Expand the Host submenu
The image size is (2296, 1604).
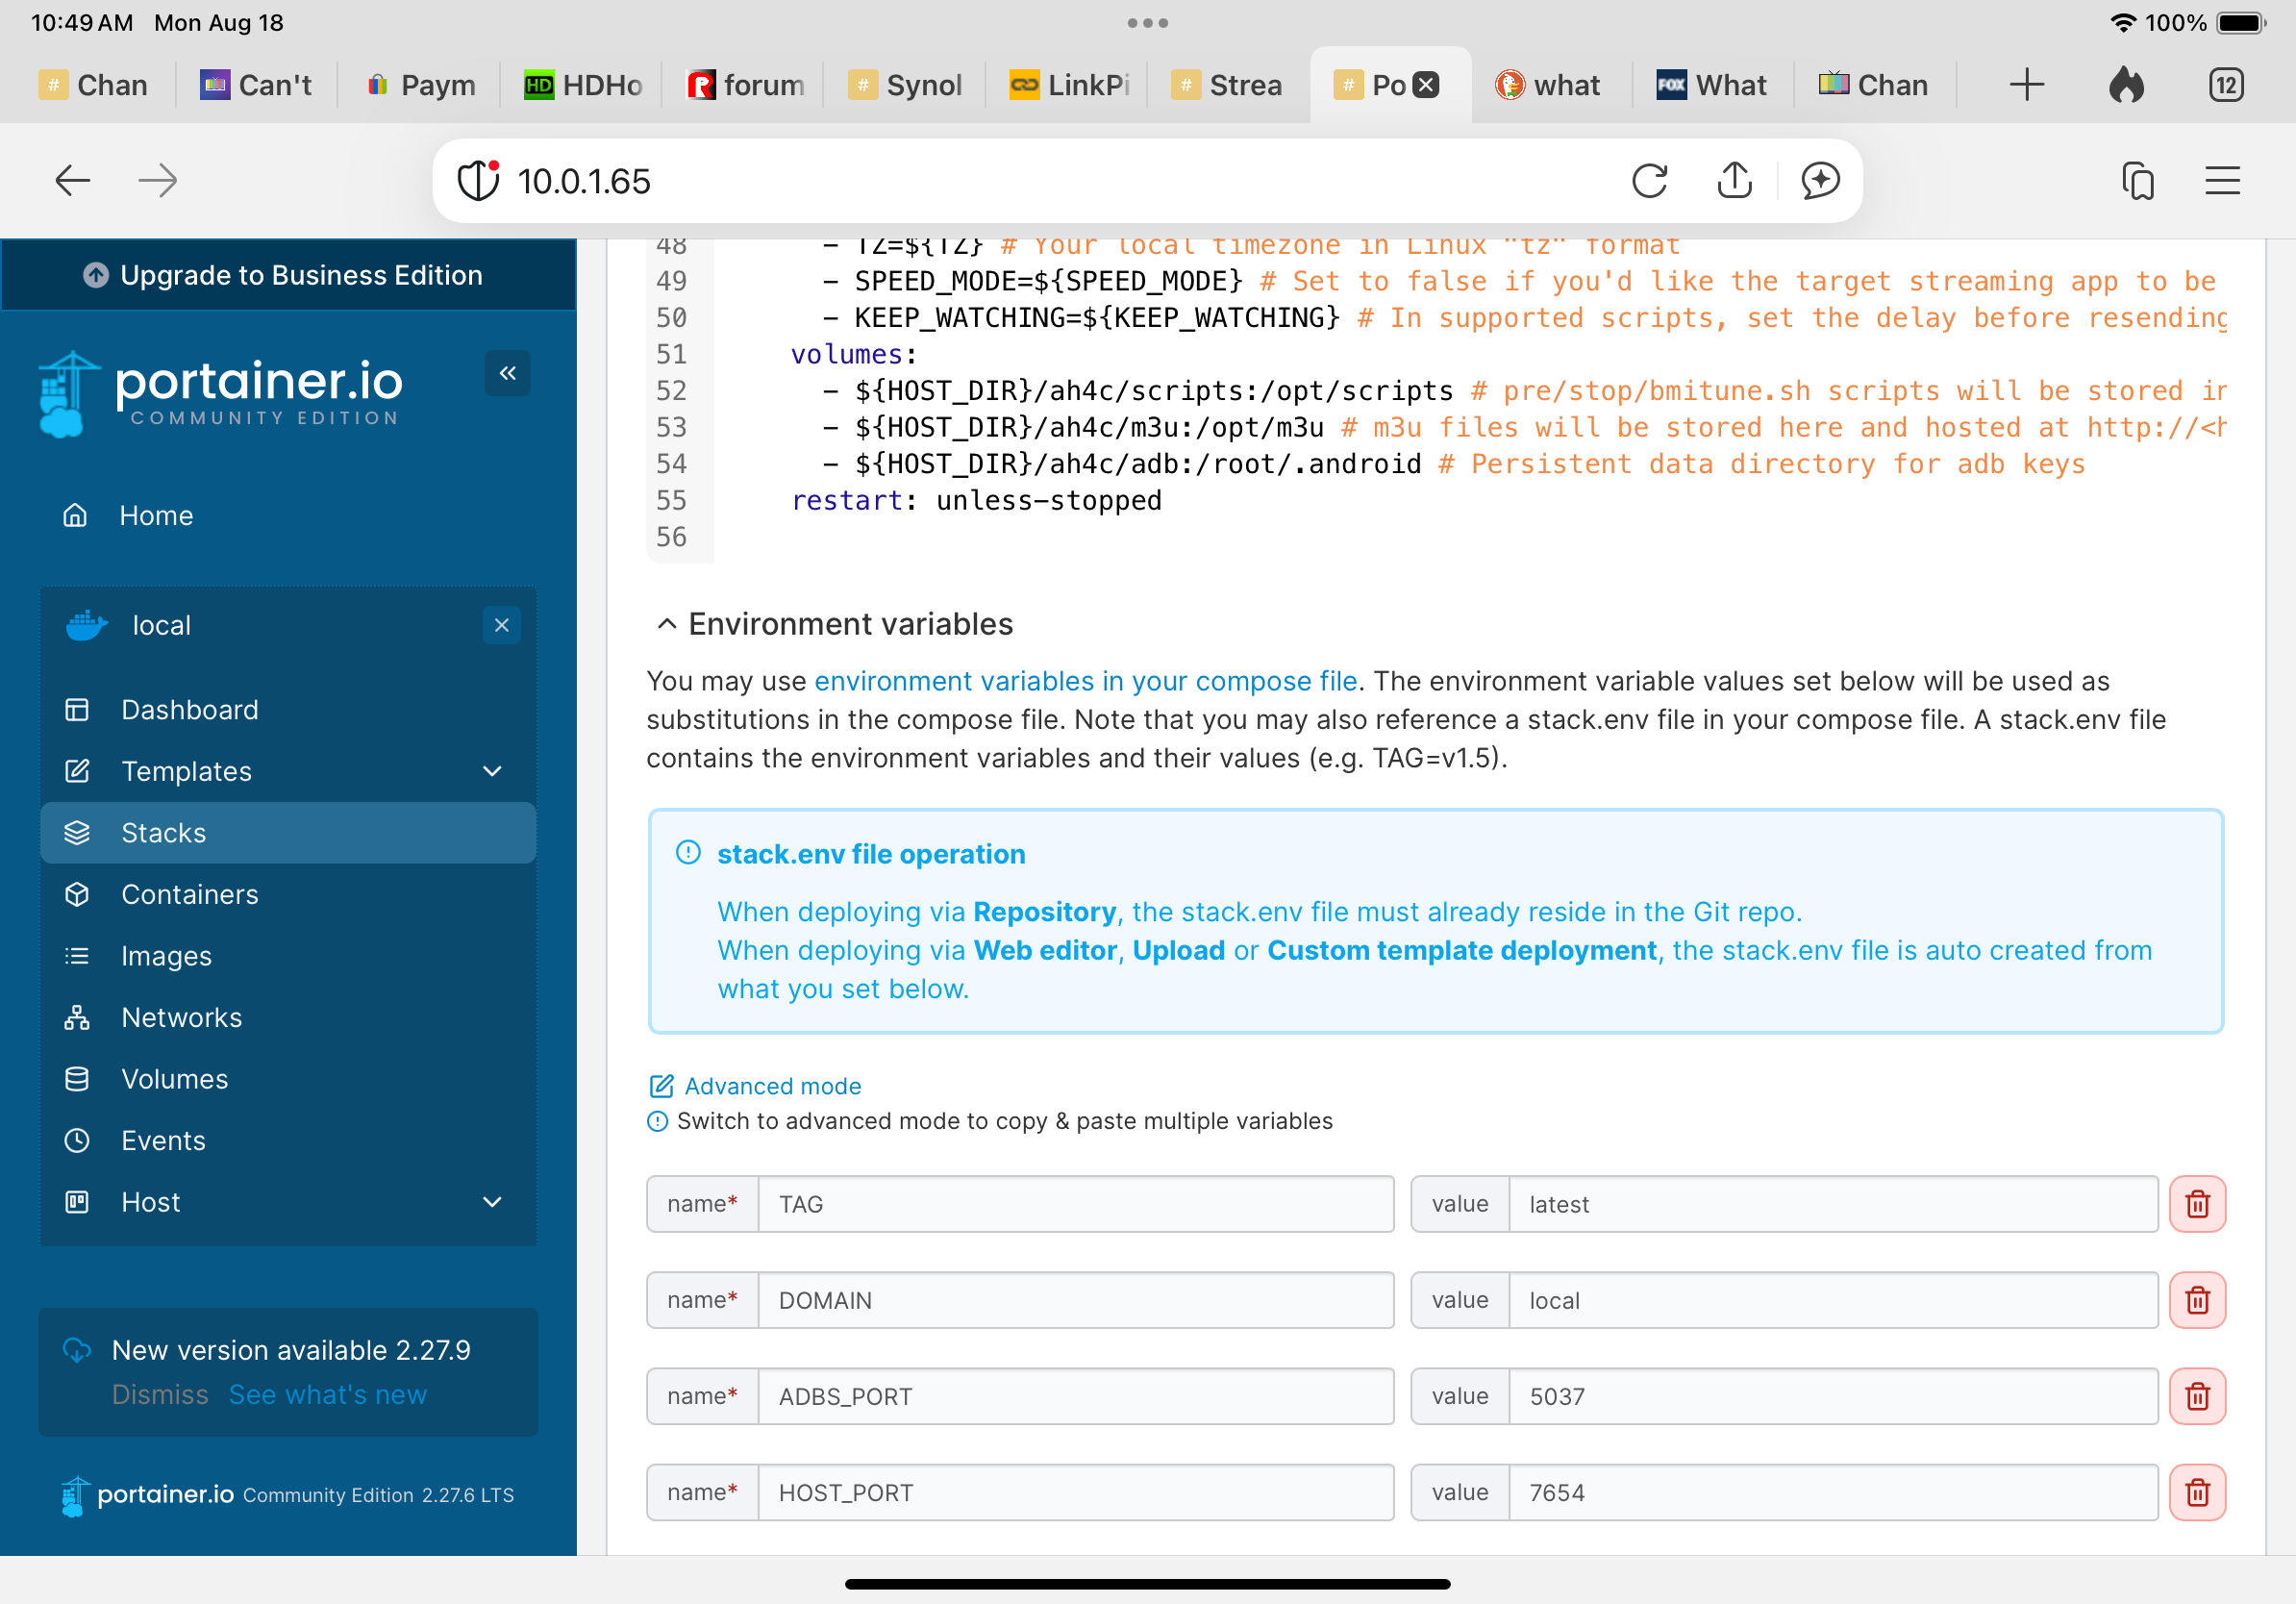pos(492,1202)
